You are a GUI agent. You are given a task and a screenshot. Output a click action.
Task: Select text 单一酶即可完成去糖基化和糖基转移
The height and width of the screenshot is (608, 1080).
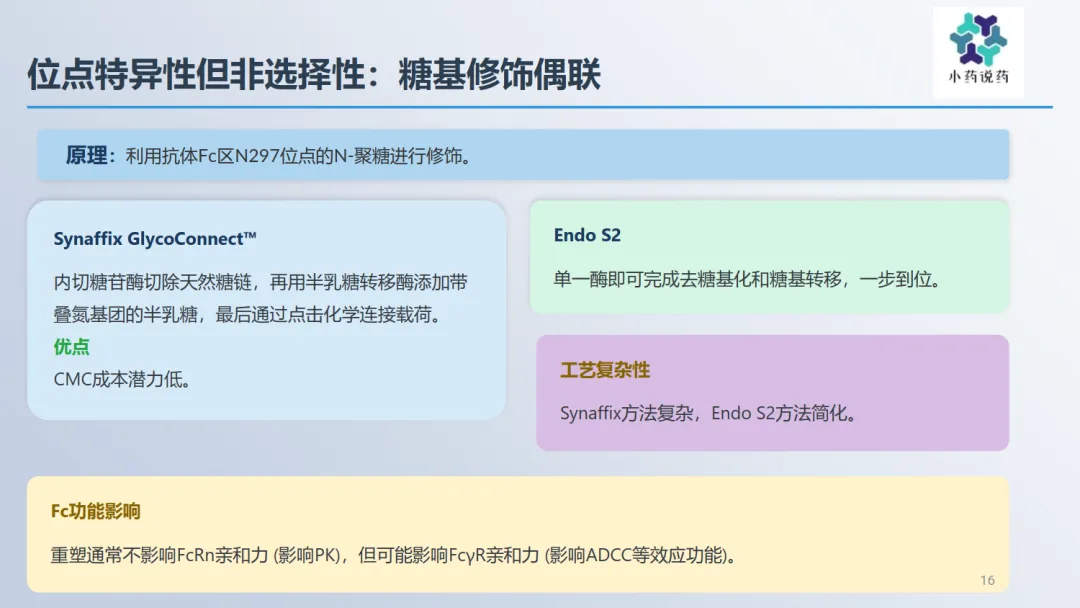point(698,280)
